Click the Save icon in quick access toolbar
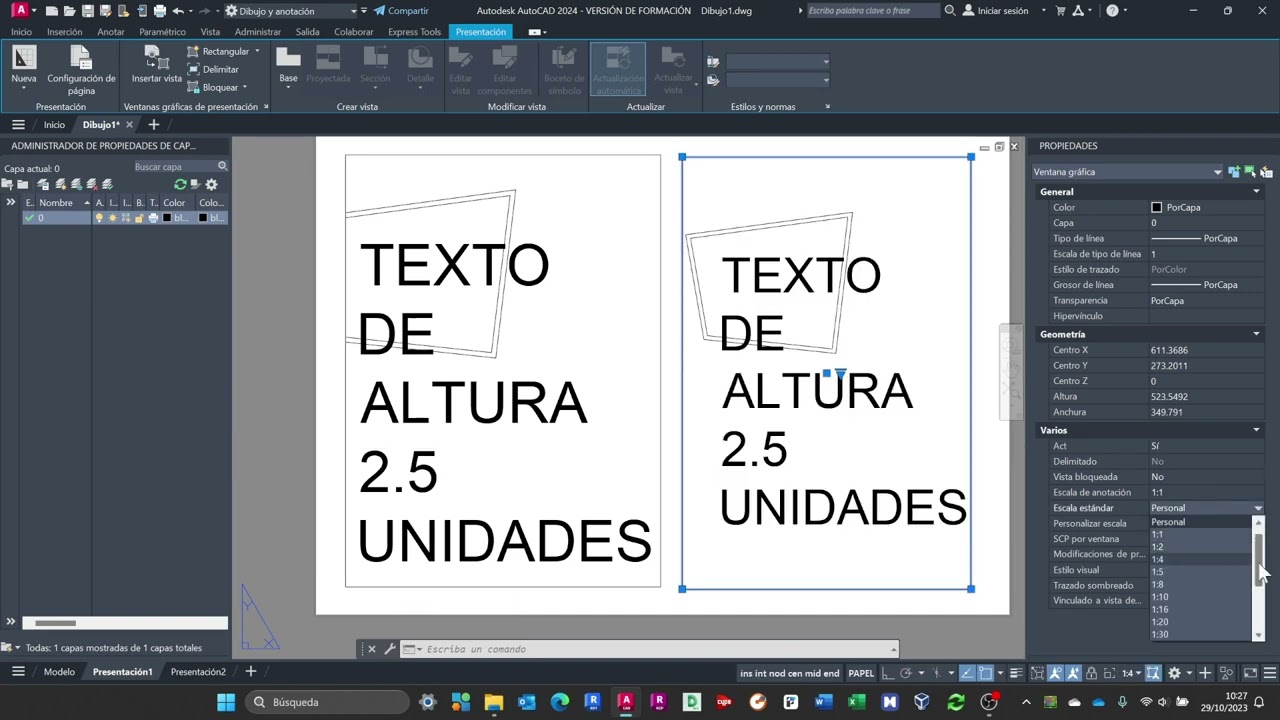This screenshot has height=720, width=1280. [x=88, y=11]
